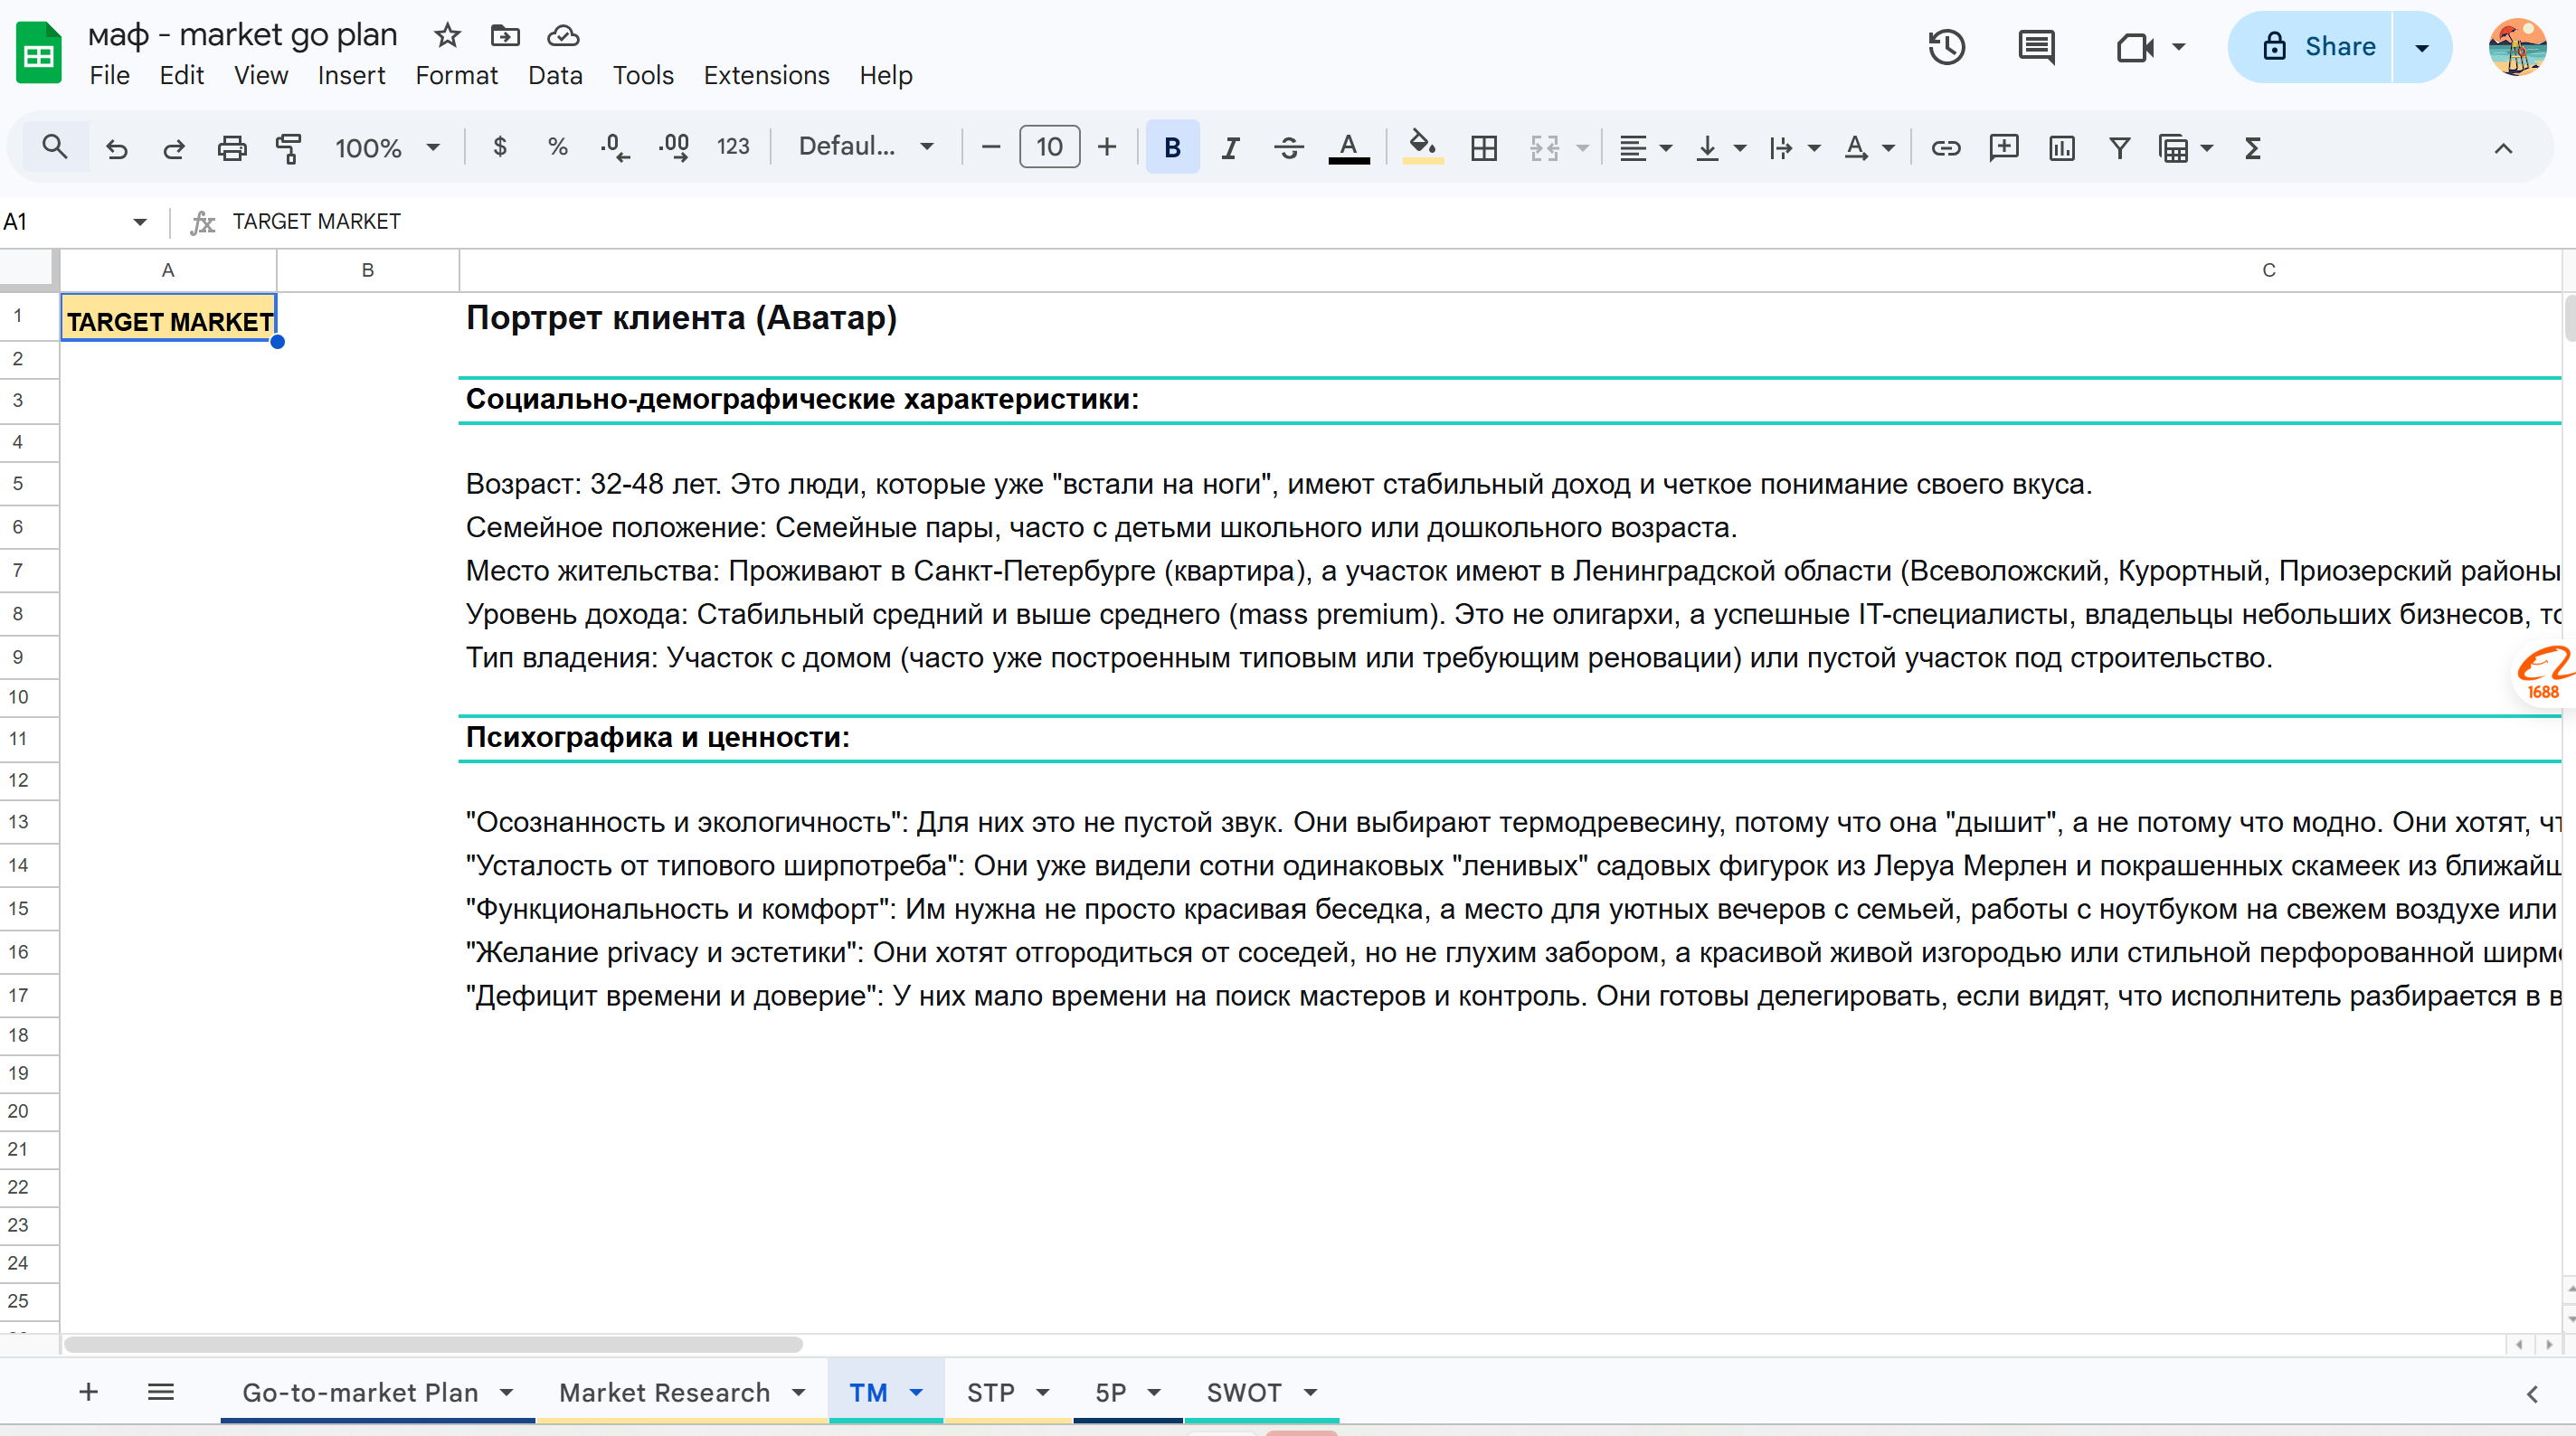2576x1436 pixels.
Task: Click the insert chart icon
Action: [x=2061, y=148]
